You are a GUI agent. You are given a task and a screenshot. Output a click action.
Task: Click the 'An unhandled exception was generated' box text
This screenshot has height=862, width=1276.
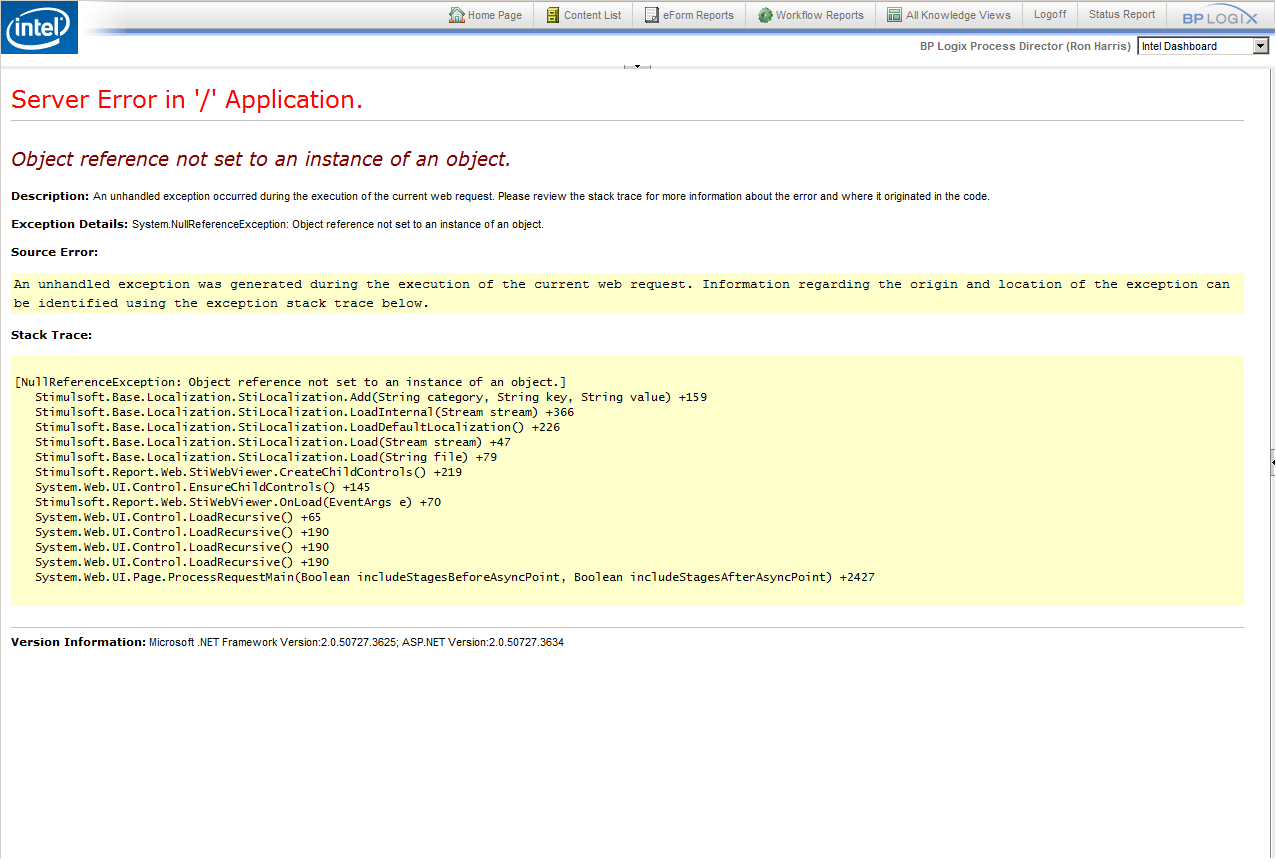(x=622, y=293)
